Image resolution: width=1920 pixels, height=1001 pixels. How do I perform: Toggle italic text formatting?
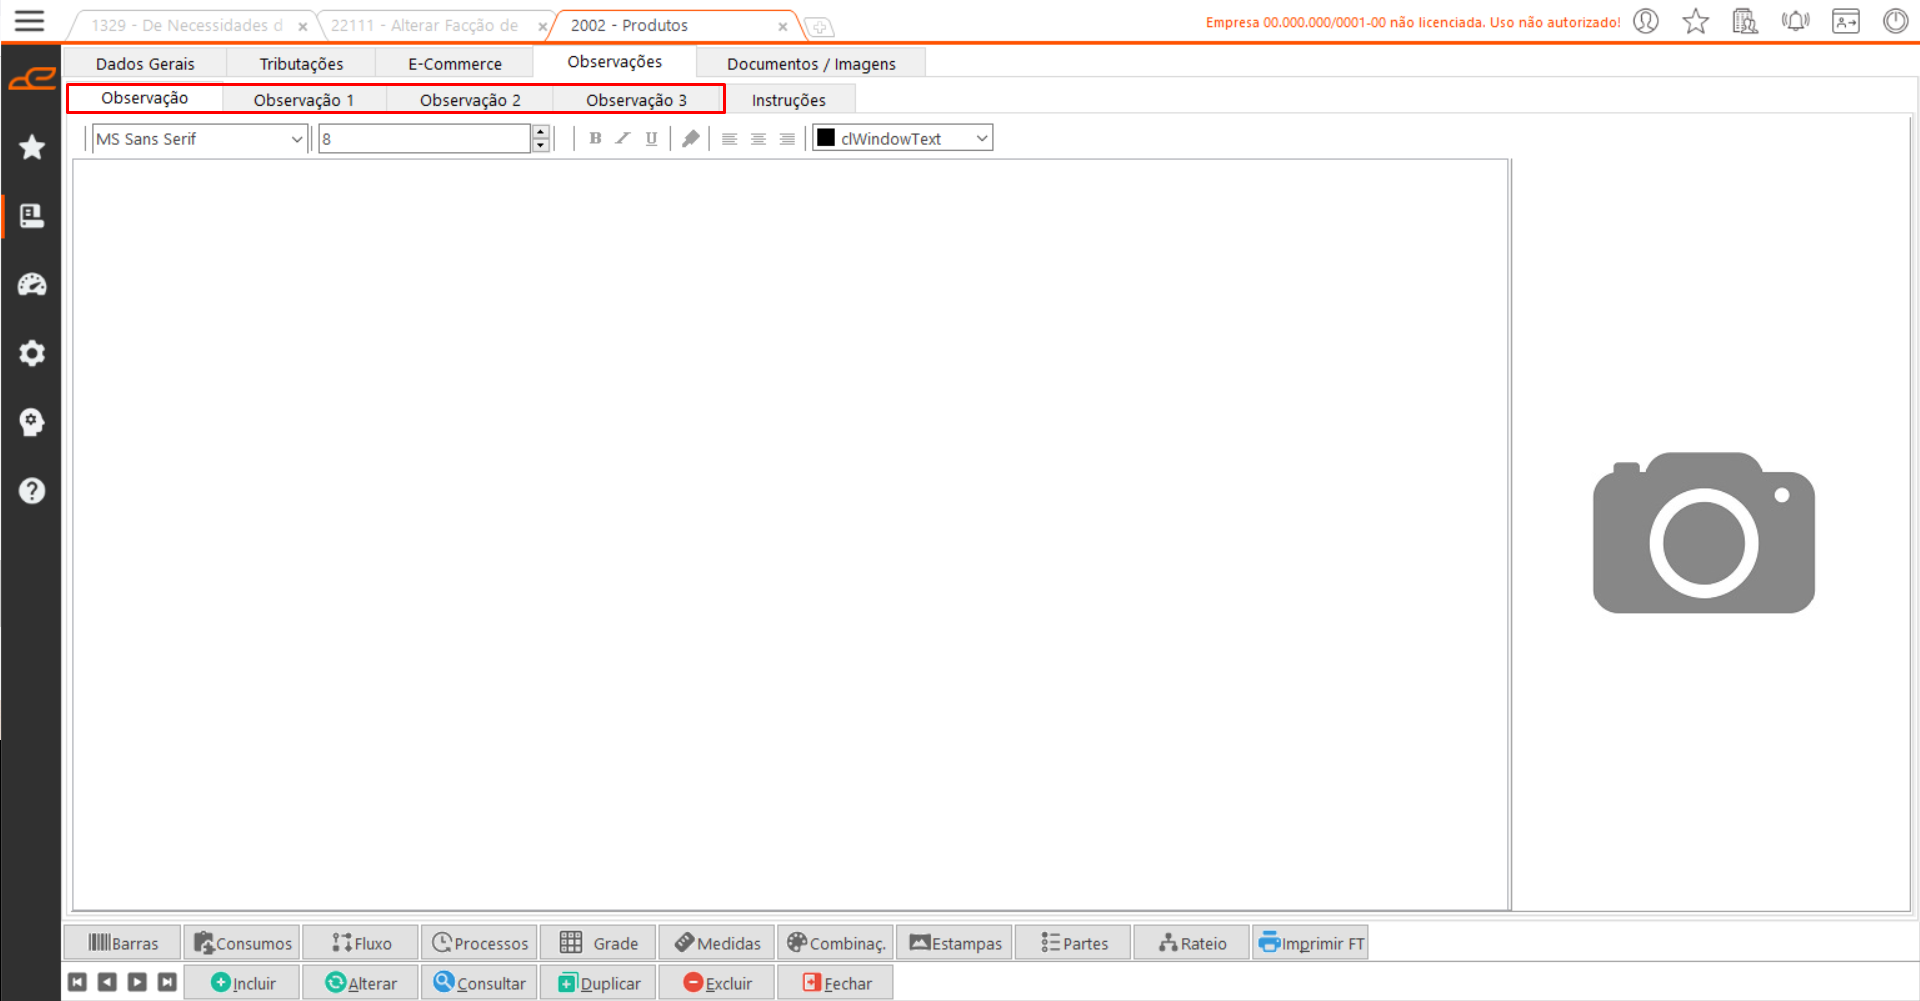point(623,139)
